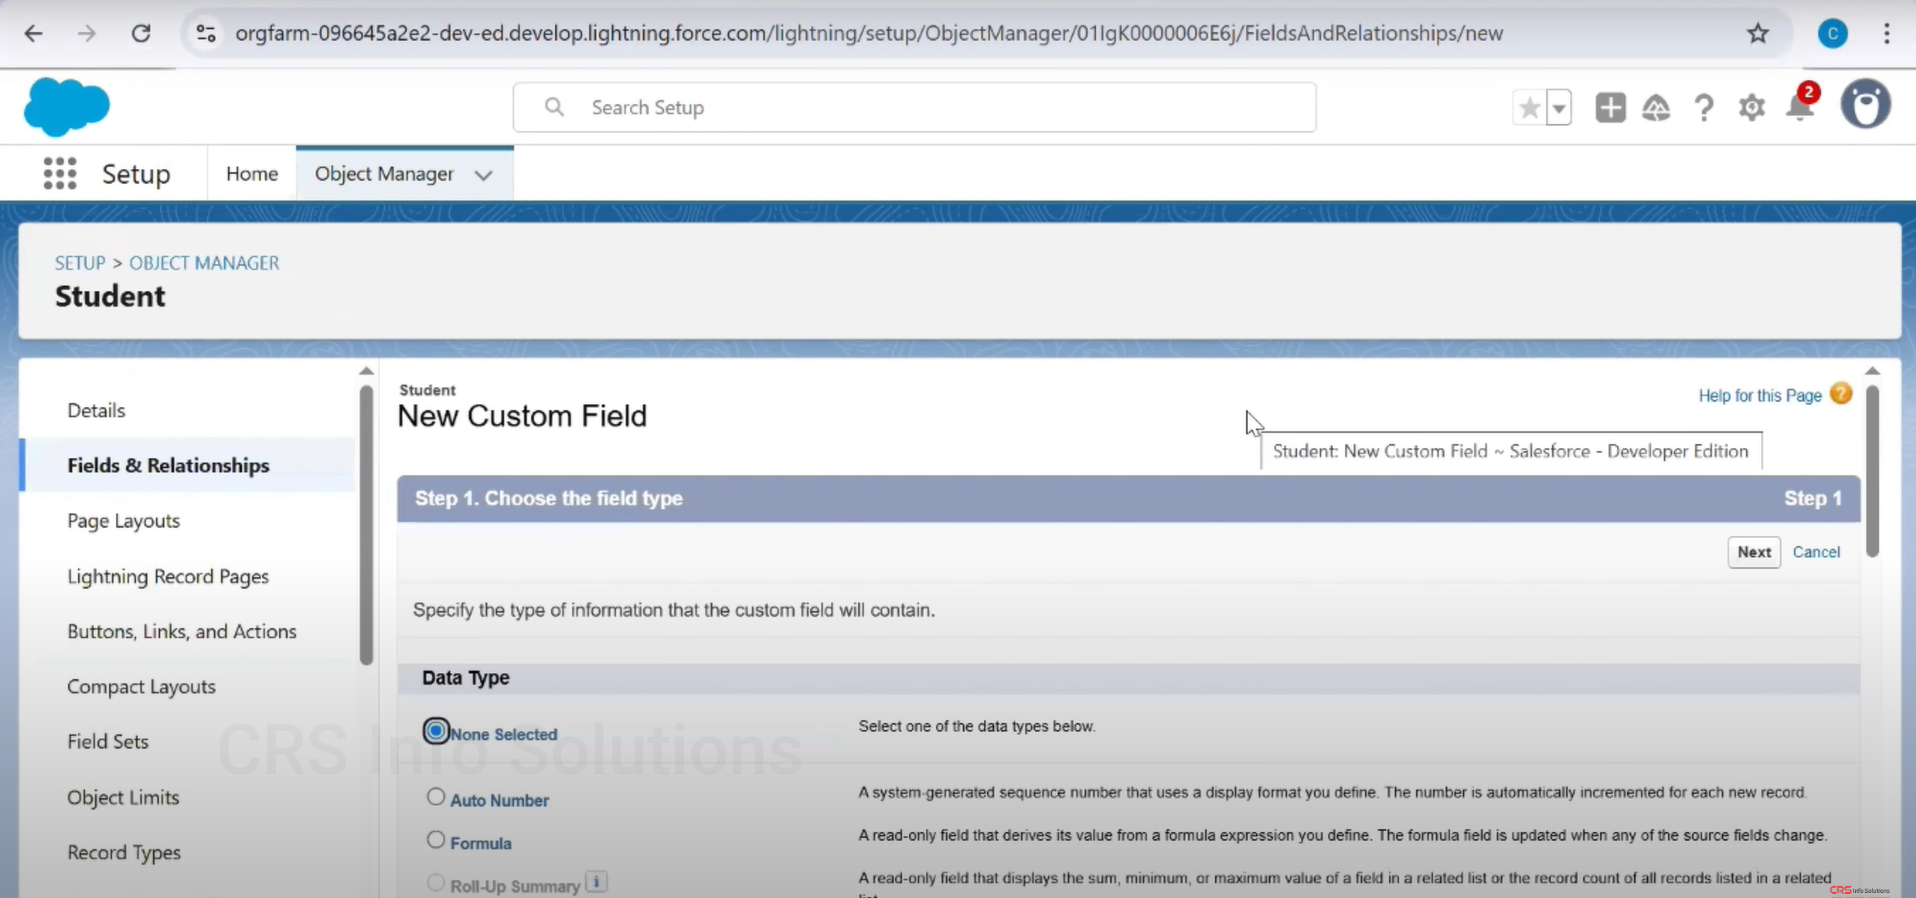Click the Cancel link

[1816, 552]
